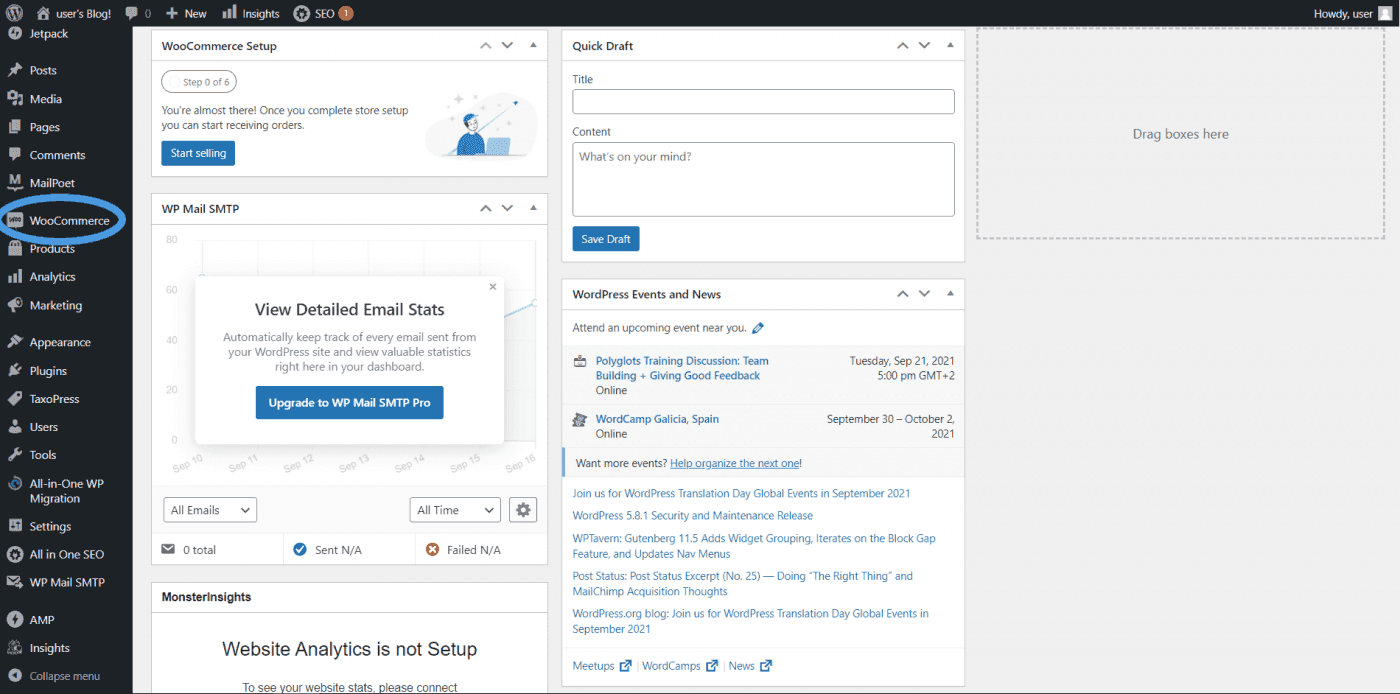Click the What's on your mind content box
Screen dimensions: 1400x694
coord(763,179)
